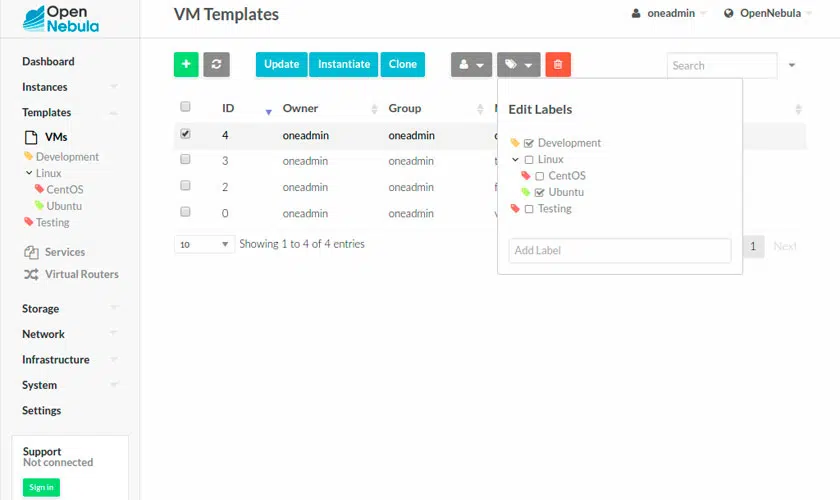Viewport: 840px width, 500px height.
Task: Click the Services icon in sidebar
Action: [31, 252]
